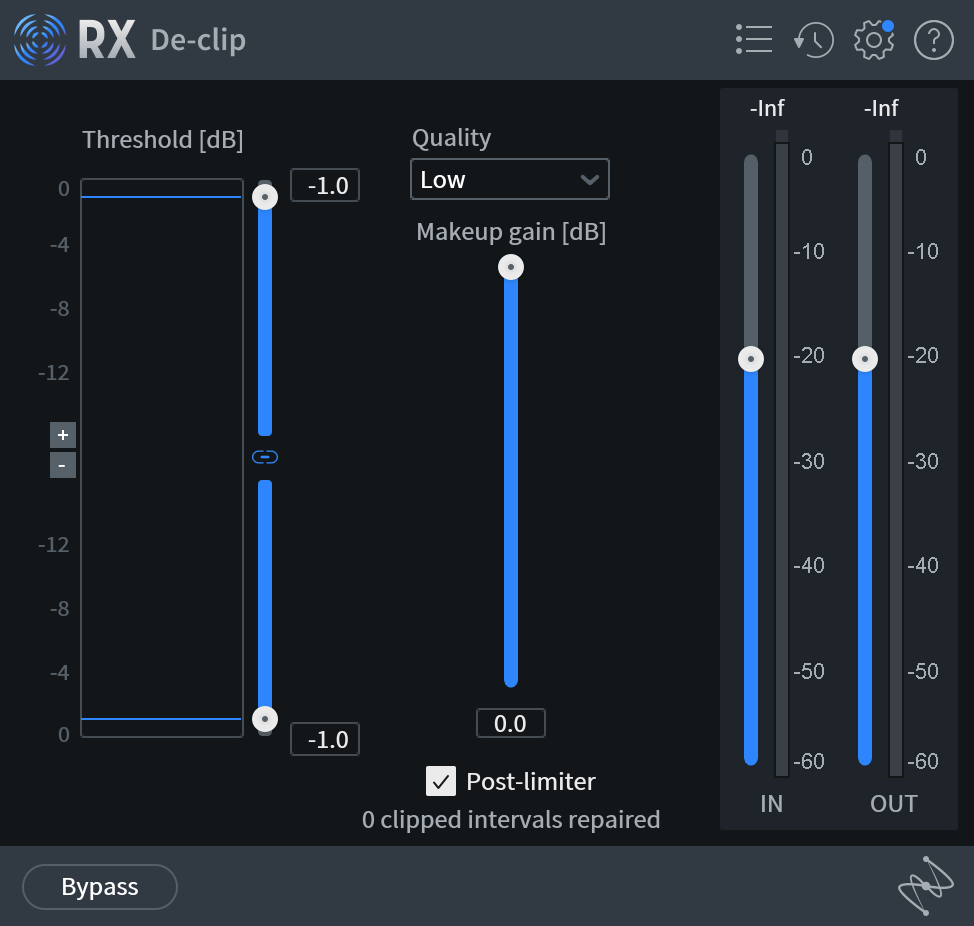Viewport: 974px width, 926px height.
Task: Open the settings gear icon
Action: point(873,39)
